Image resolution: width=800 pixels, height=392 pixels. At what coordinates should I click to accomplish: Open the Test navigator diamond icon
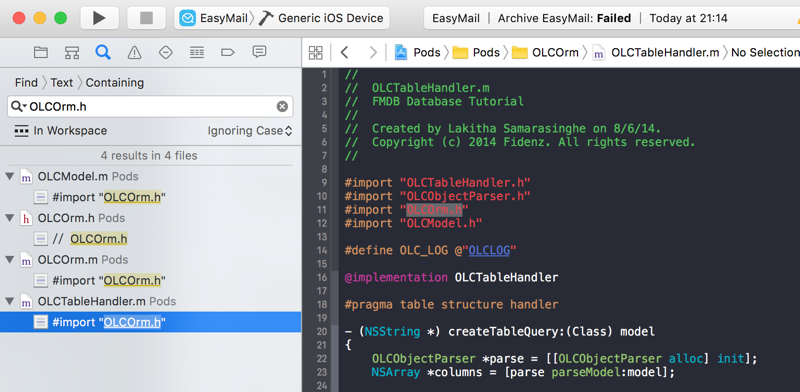click(166, 52)
